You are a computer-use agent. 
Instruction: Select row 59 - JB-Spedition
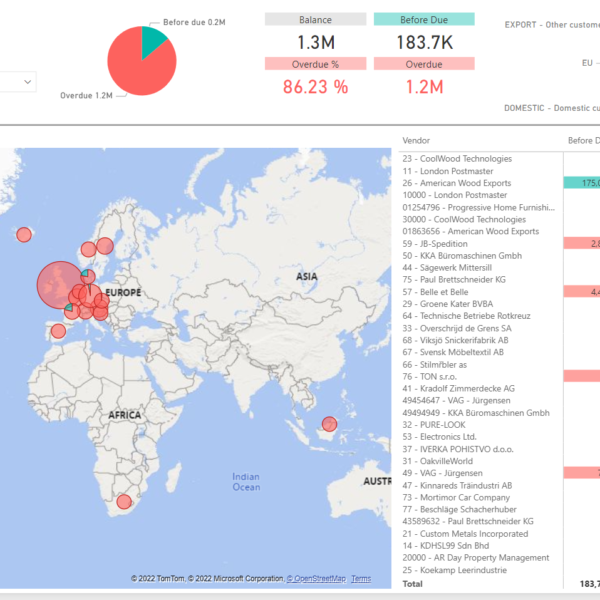(x=435, y=244)
